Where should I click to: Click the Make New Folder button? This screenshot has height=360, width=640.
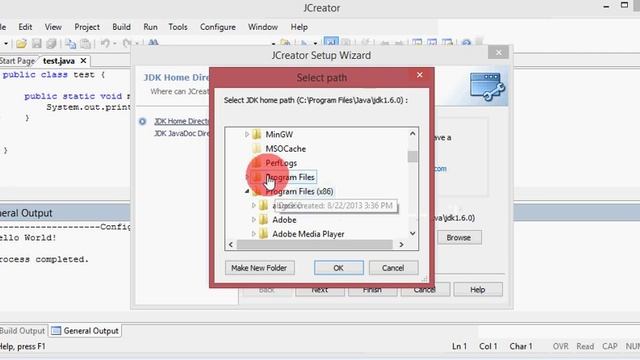[260, 268]
